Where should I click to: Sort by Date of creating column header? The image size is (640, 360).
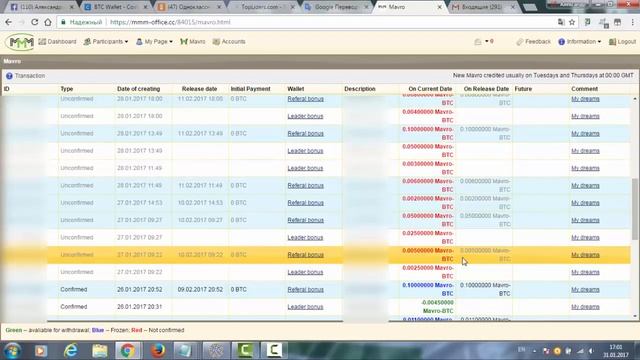pos(138,89)
